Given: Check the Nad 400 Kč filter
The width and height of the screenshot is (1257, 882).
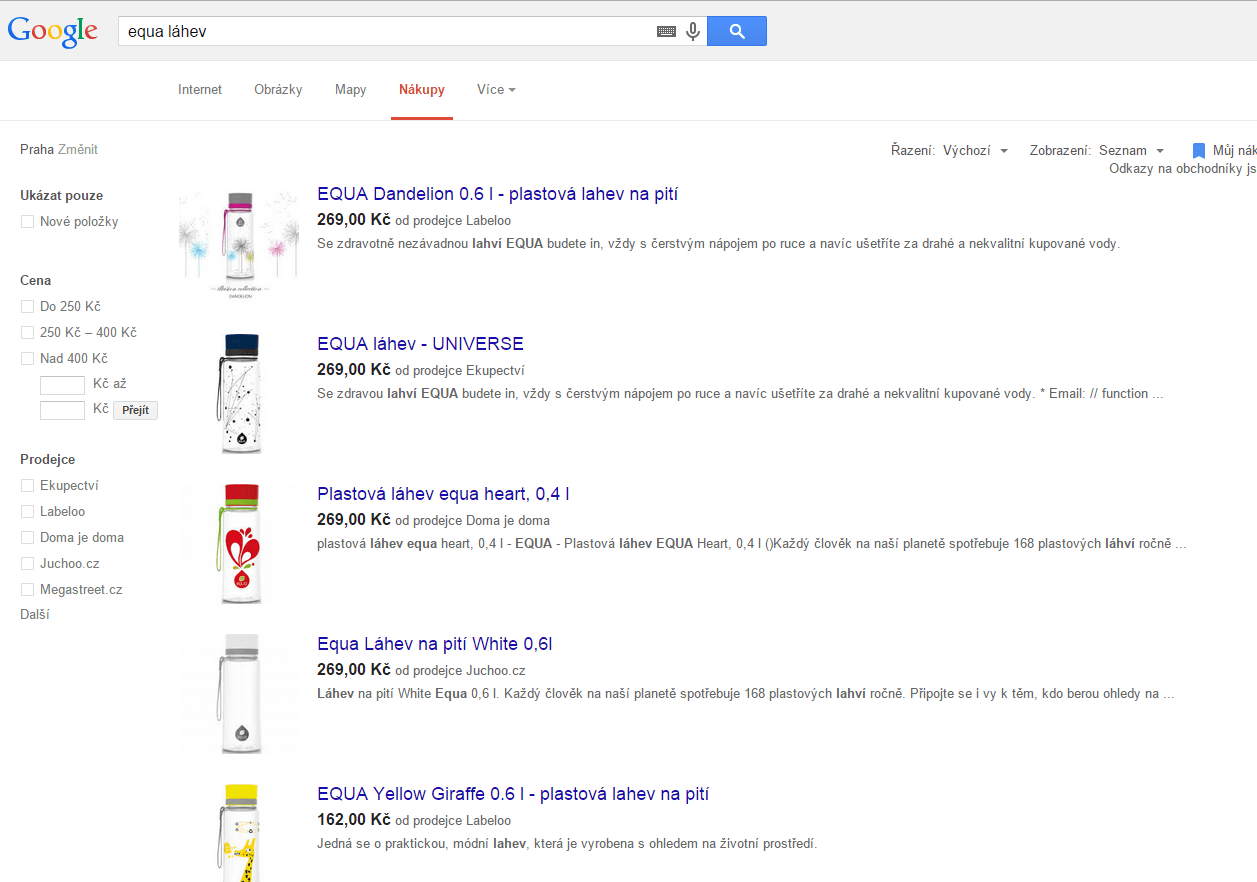Looking at the screenshot, I should [27, 358].
